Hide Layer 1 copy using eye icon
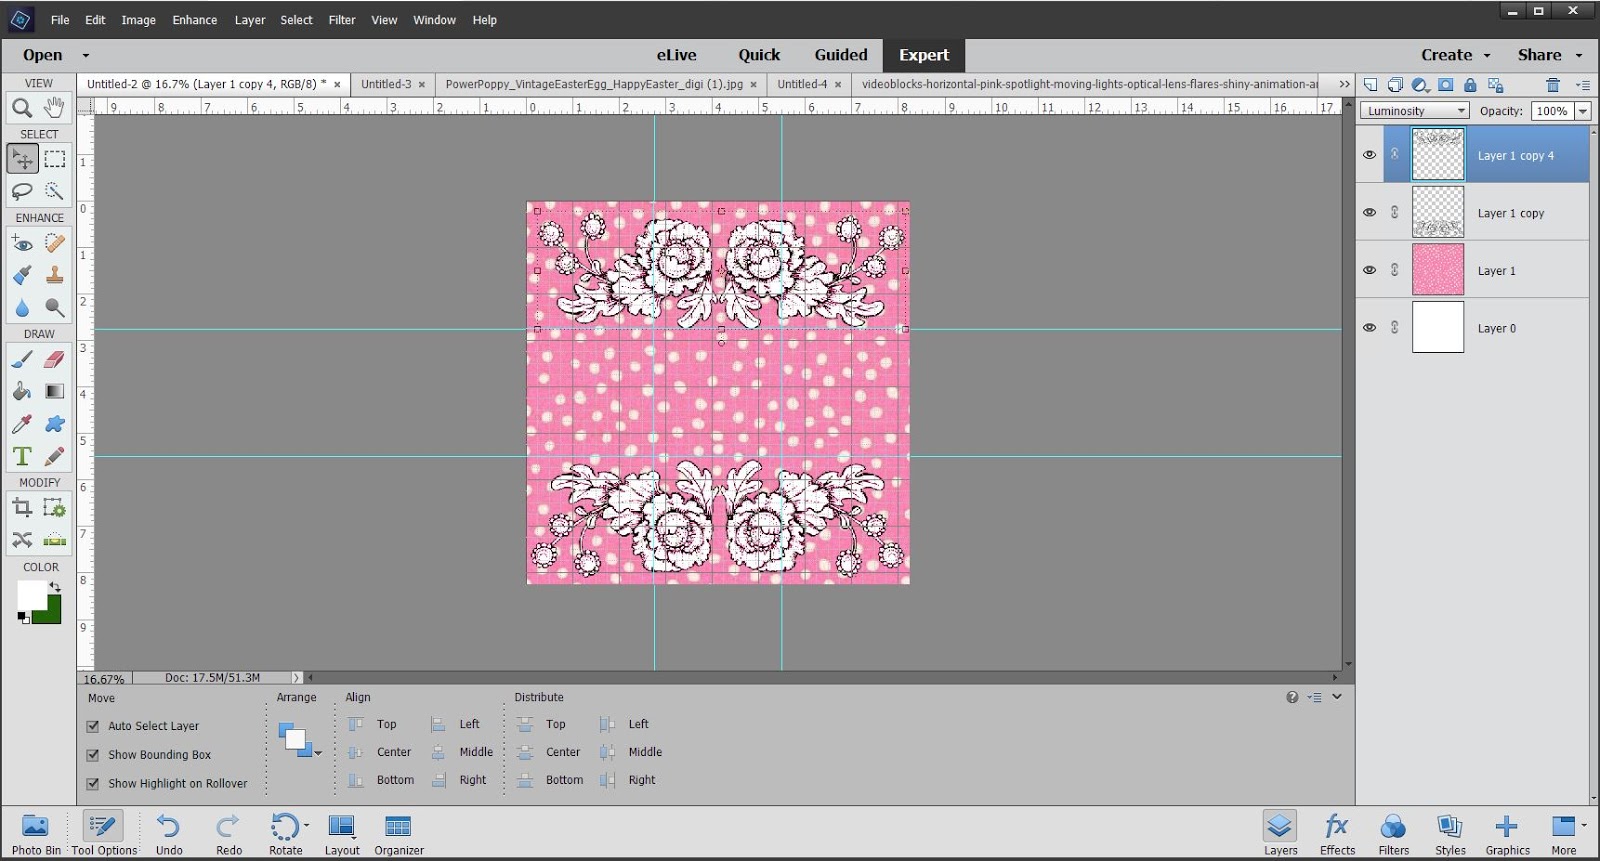Image resolution: width=1600 pixels, height=861 pixels. click(1369, 212)
